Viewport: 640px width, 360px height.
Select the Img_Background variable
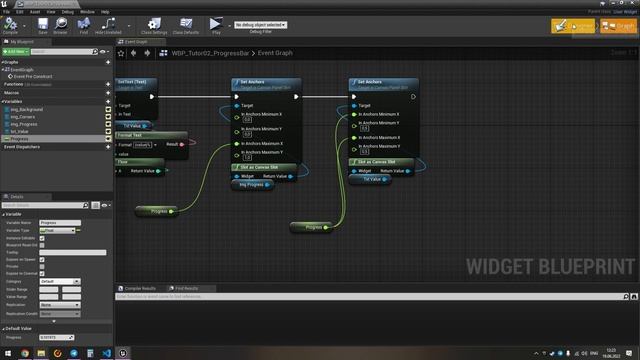pyautogui.click(x=27, y=109)
